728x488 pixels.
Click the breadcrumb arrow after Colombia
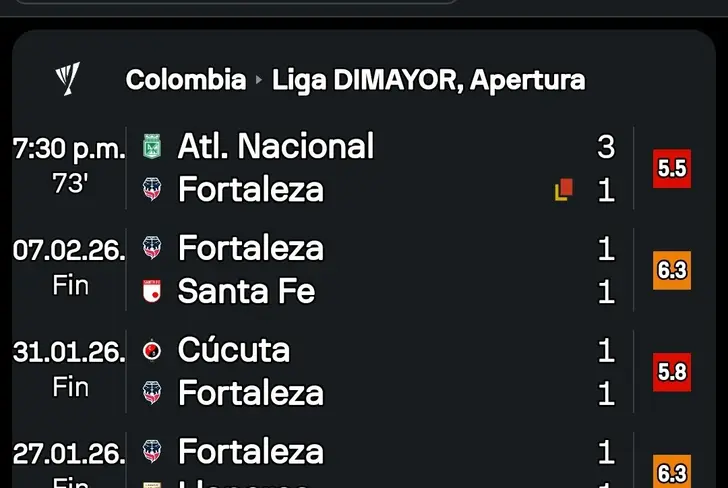[x=259, y=80]
